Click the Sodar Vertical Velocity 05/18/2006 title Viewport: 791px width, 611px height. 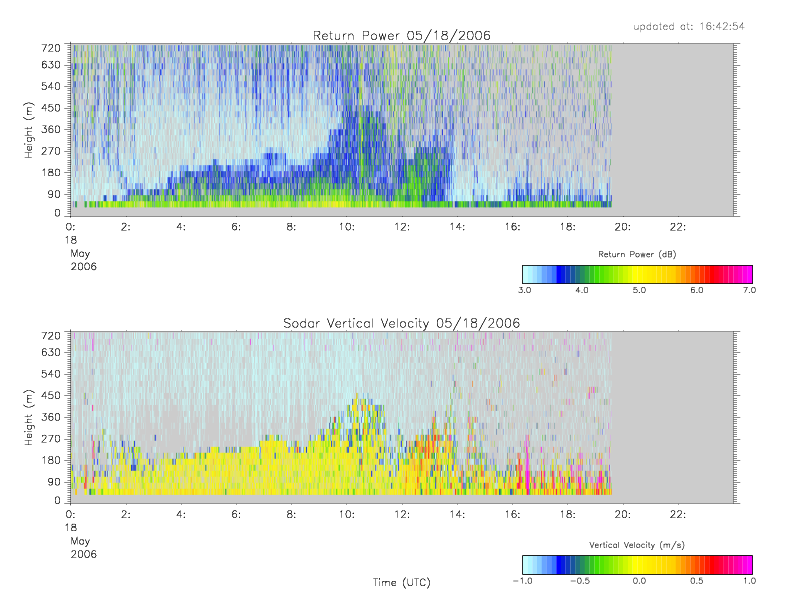402,323
